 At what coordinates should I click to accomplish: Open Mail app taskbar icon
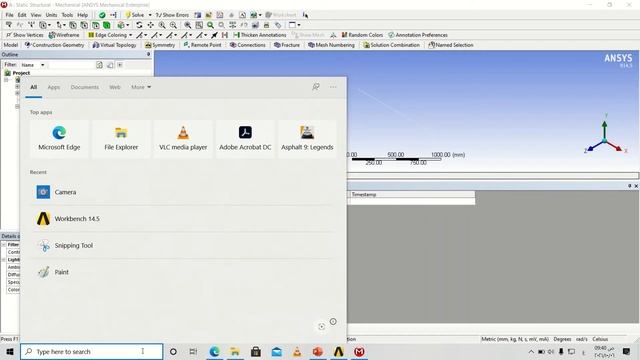click(277, 351)
